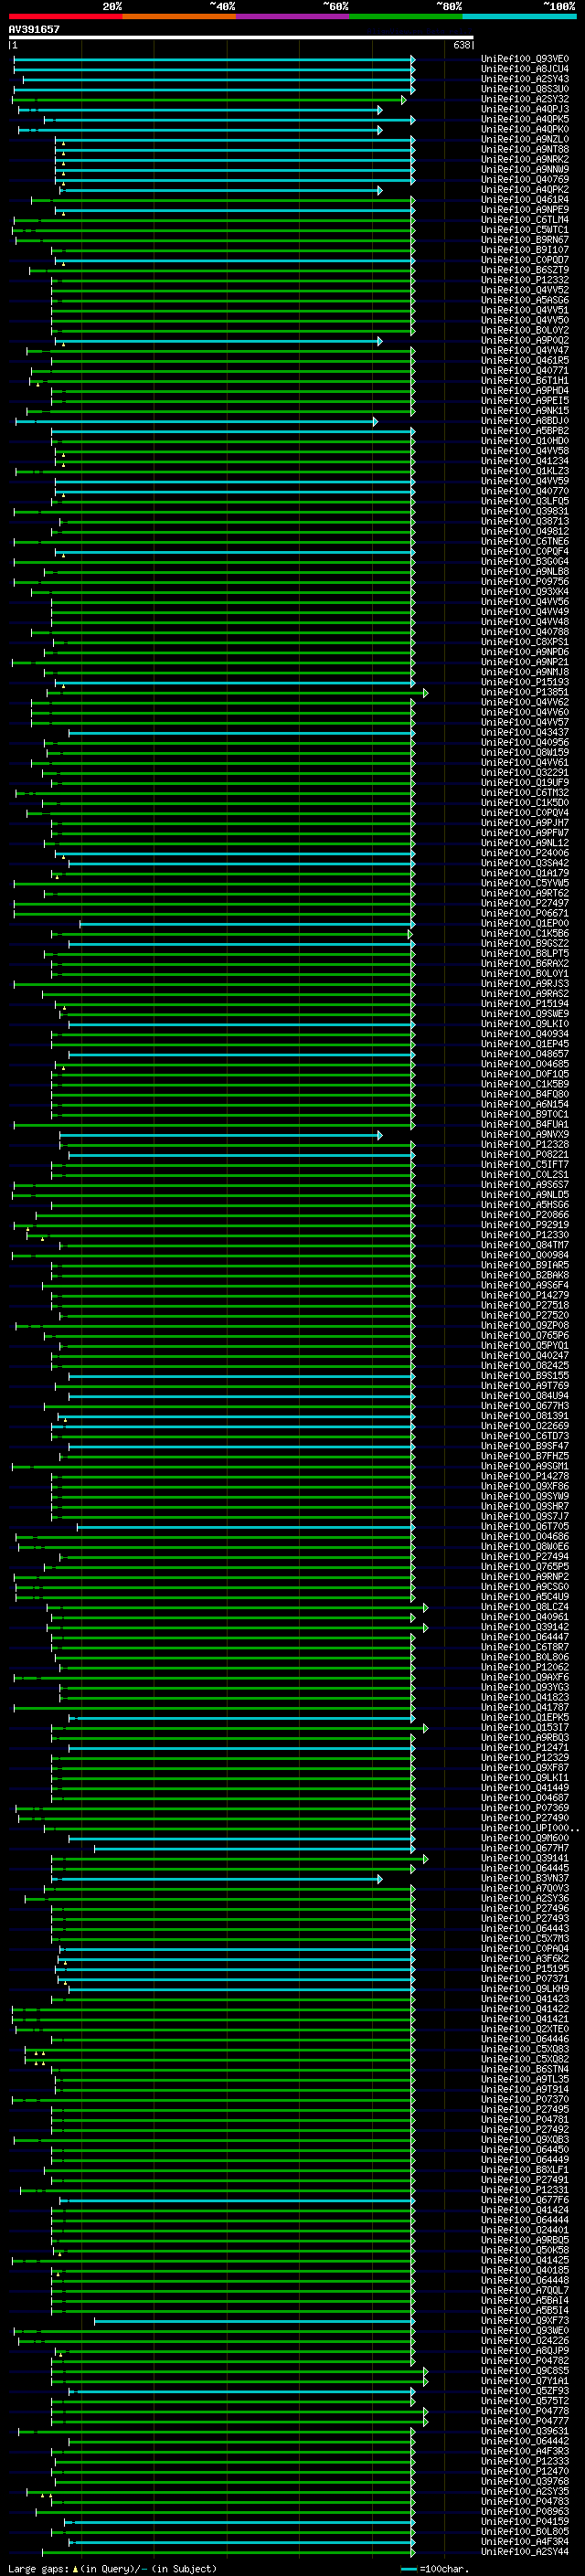Select the last hit UniRef100_A2SY44
The image size is (585, 2576).
click(x=525, y=2551)
